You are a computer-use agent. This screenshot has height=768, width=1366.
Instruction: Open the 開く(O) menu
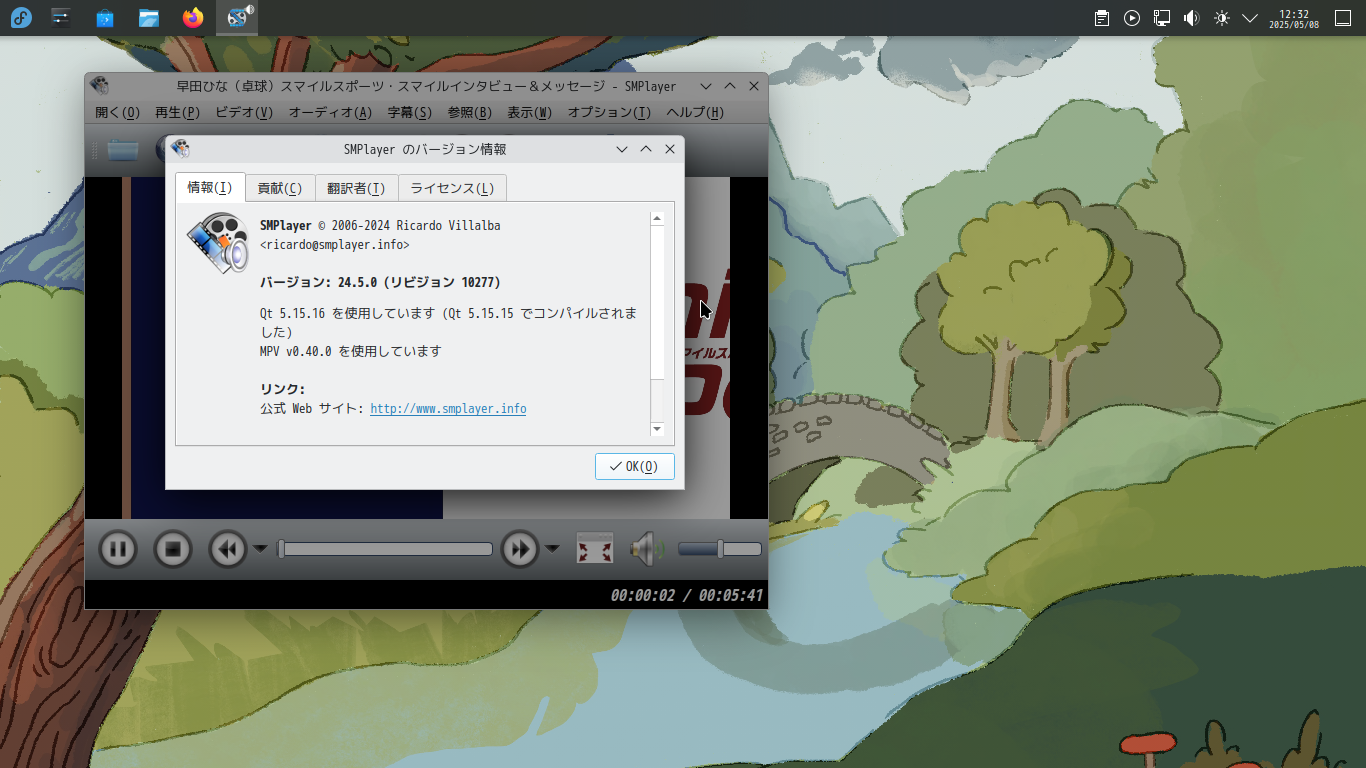pyautogui.click(x=117, y=112)
